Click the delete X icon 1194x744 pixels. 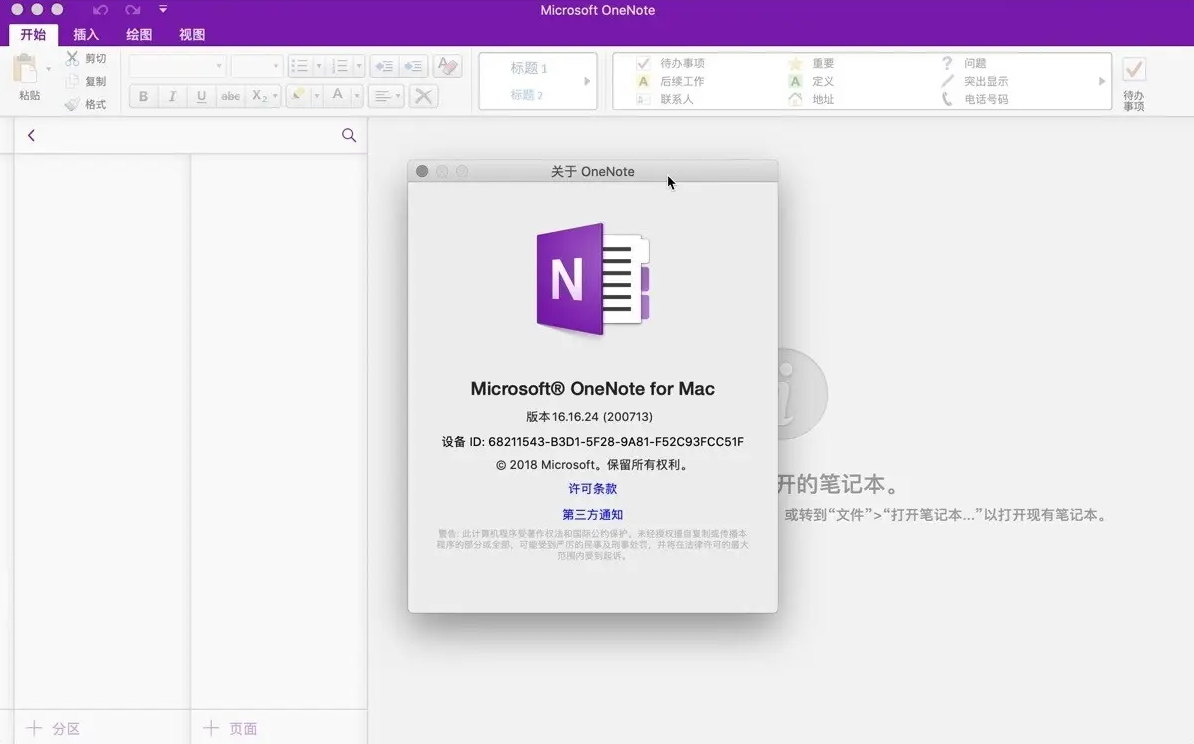point(423,96)
